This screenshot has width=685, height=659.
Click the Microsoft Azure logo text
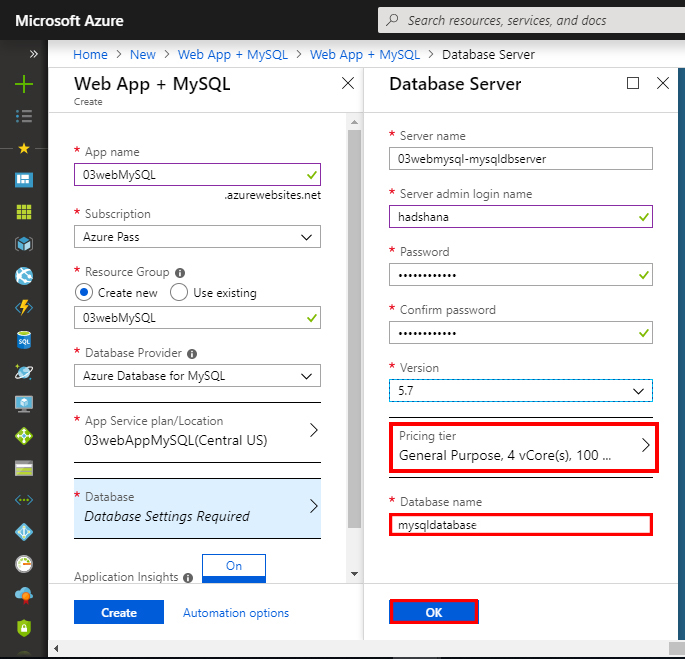pyautogui.click(x=69, y=21)
